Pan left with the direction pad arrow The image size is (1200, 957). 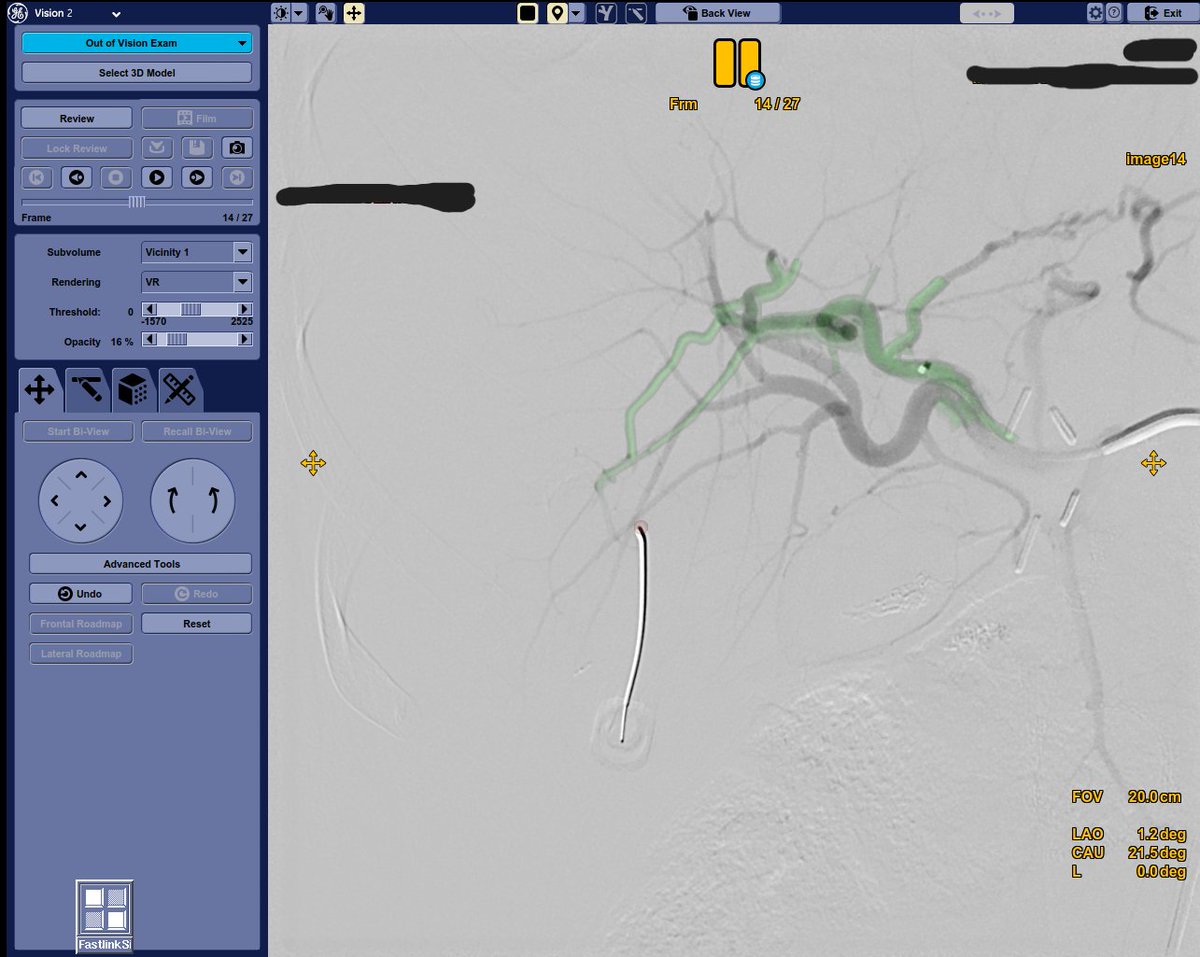(54, 500)
